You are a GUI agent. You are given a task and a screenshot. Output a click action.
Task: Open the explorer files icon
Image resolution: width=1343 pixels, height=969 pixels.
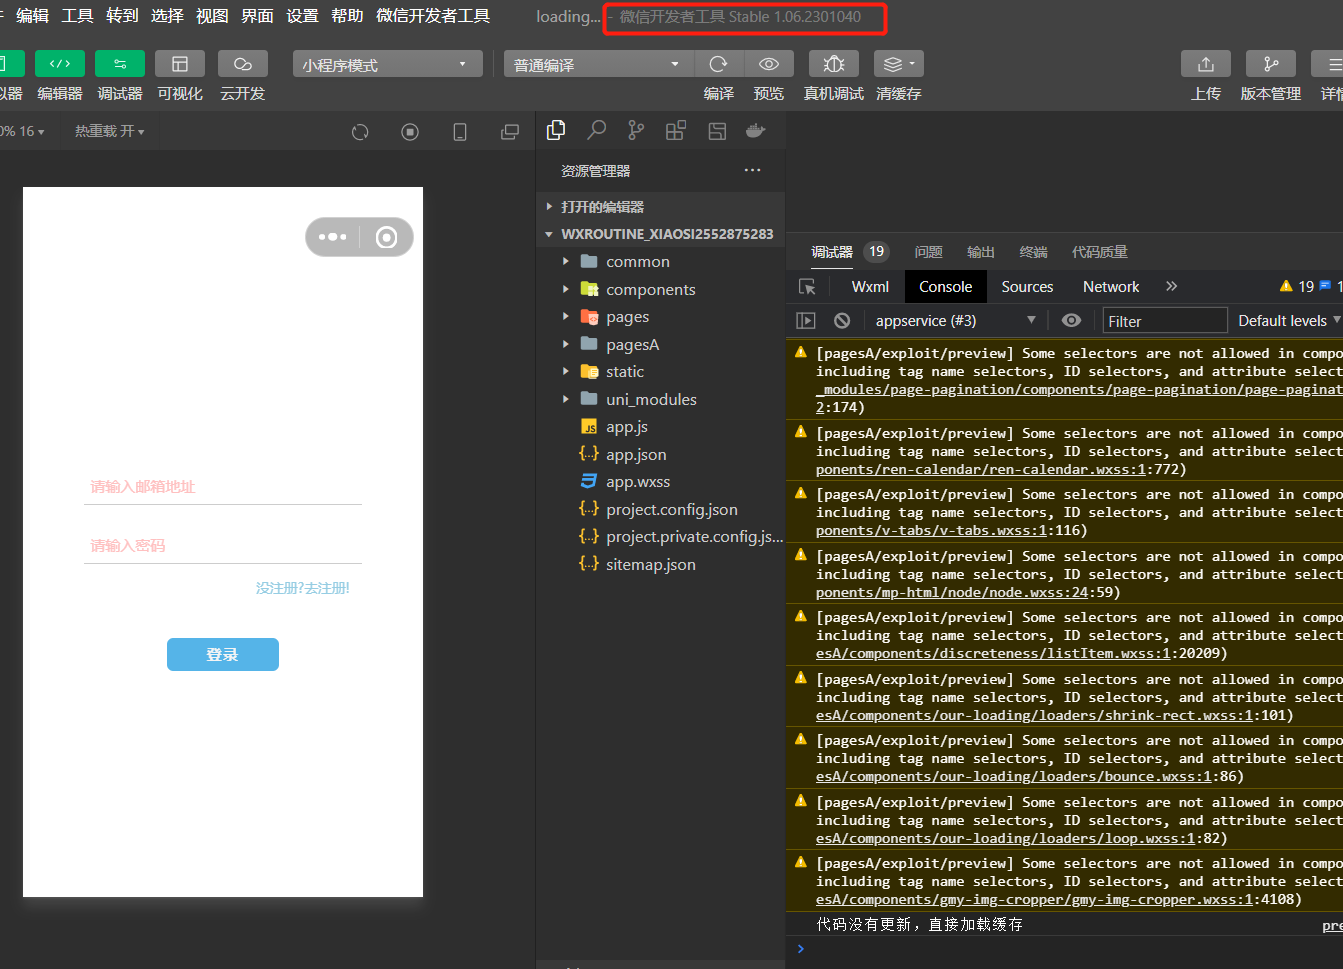(556, 130)
